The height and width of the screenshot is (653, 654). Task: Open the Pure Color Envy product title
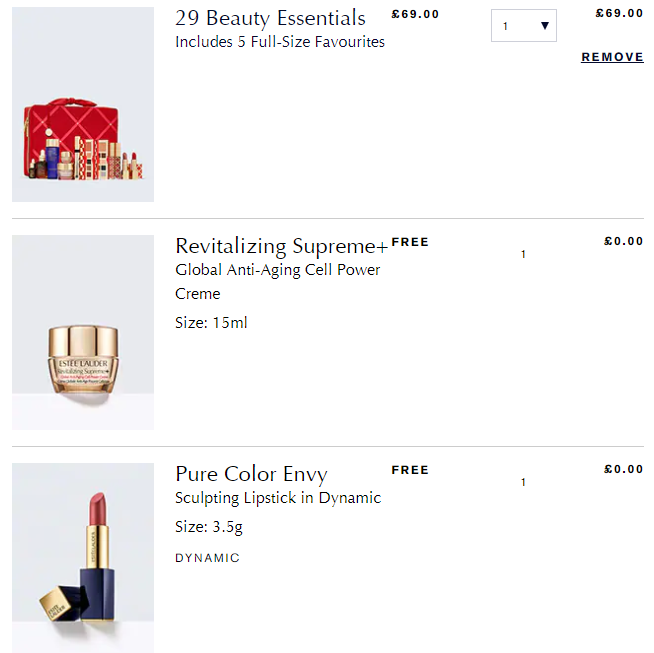(x=252, y=475)
